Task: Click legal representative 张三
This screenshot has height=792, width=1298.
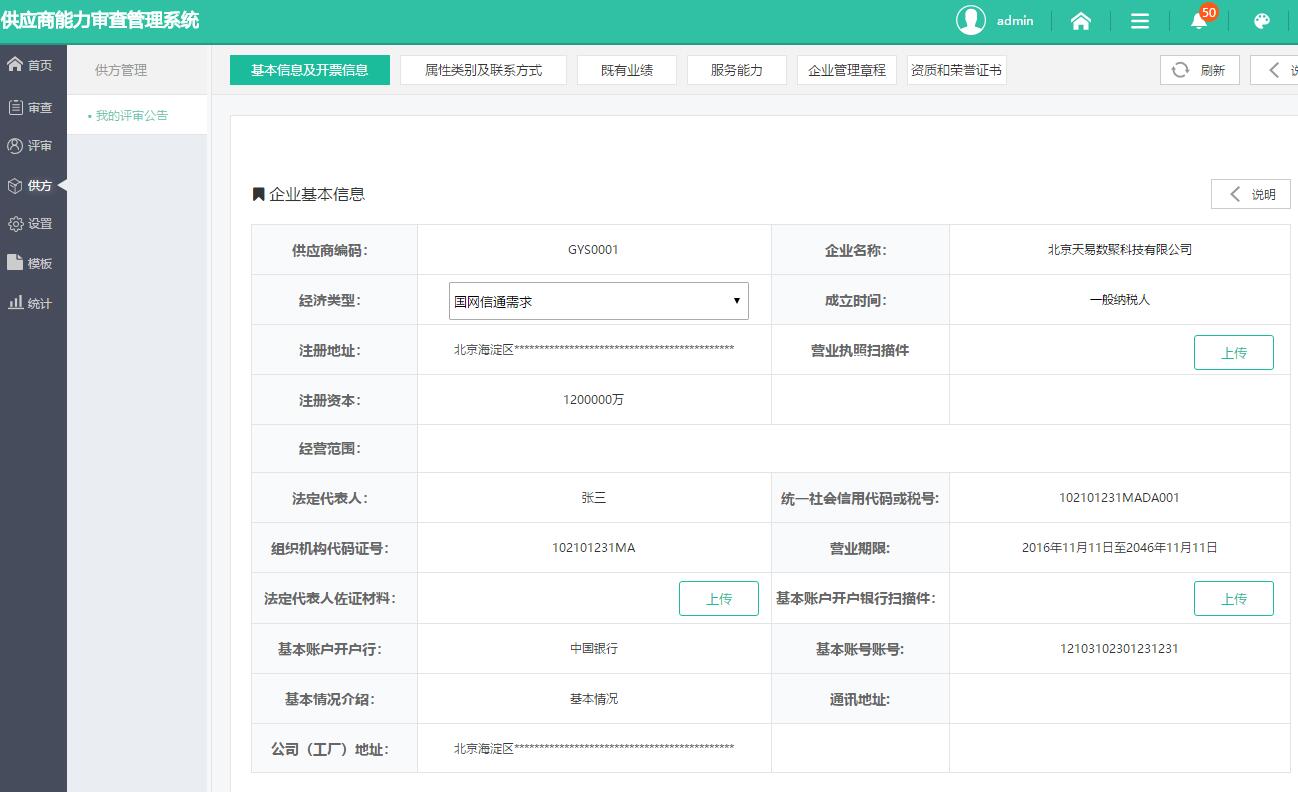Action: click(594, 497)
